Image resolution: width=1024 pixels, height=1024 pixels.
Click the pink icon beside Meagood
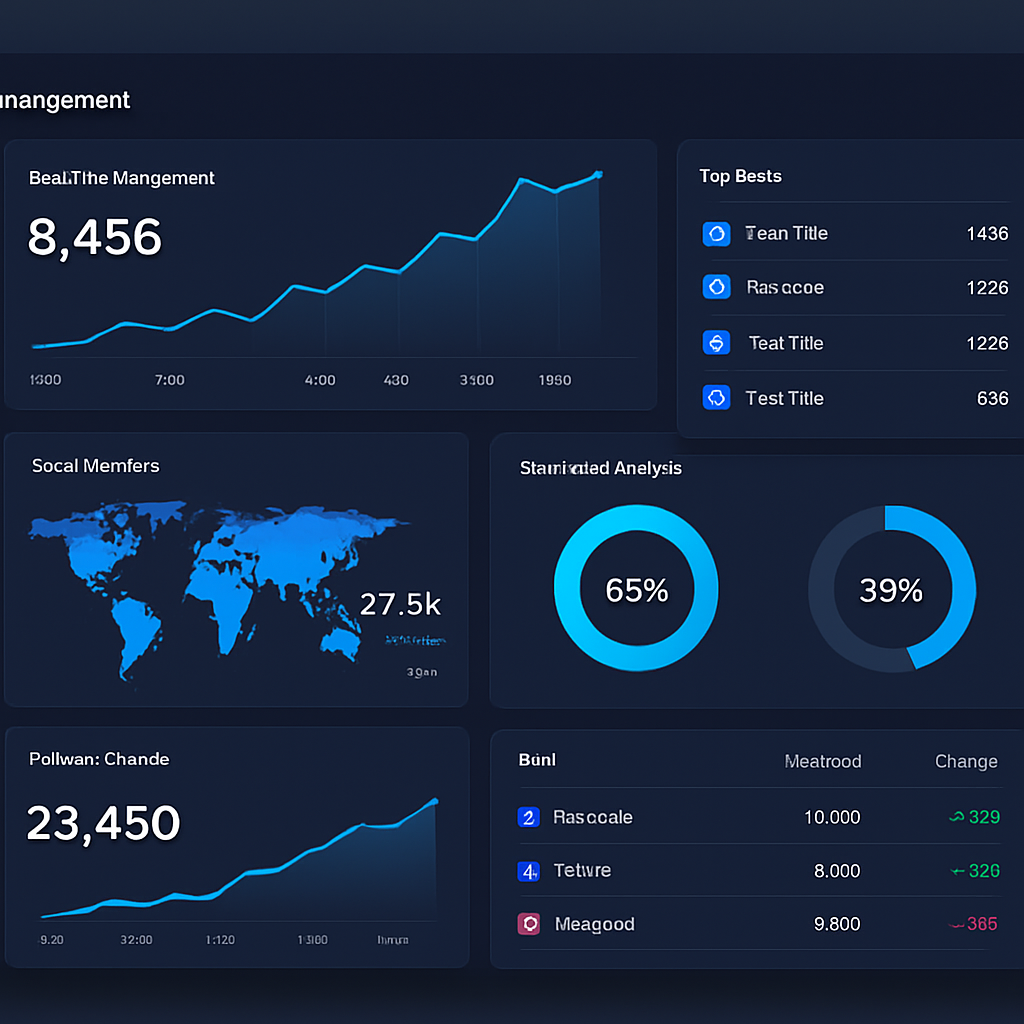point(528,924)
